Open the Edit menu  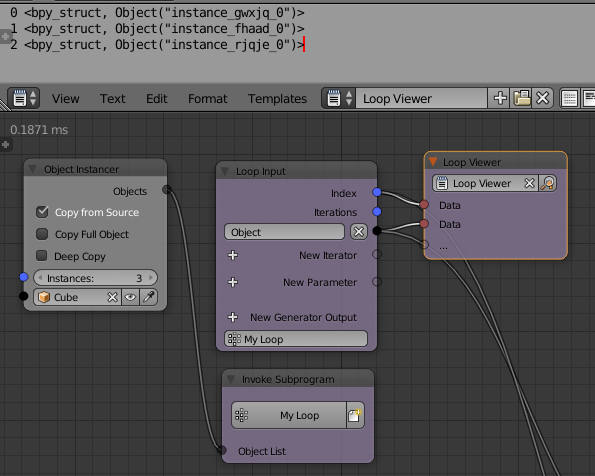coord(156,99)
